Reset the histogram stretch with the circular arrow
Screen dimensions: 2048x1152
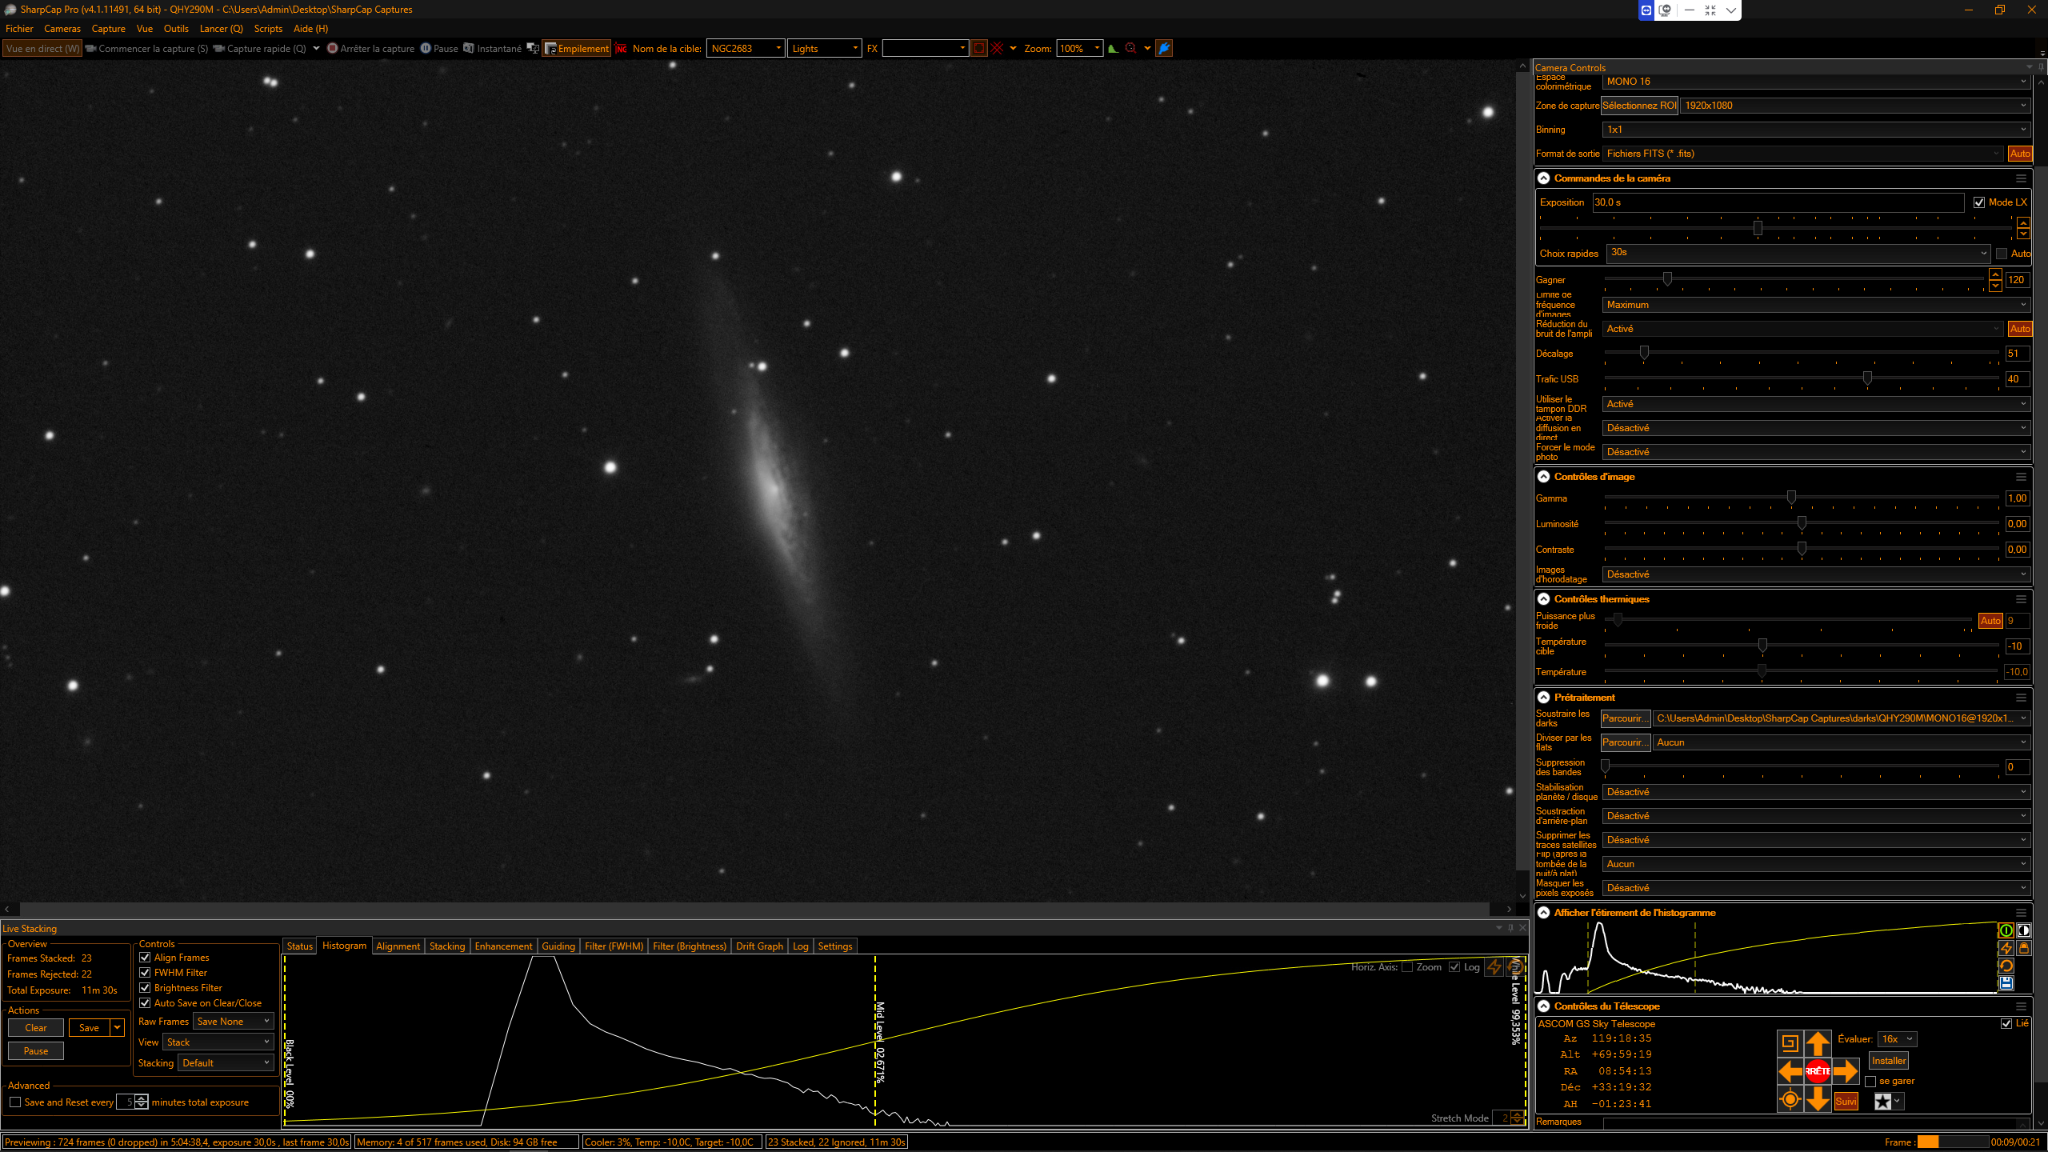coord(2005,966)
